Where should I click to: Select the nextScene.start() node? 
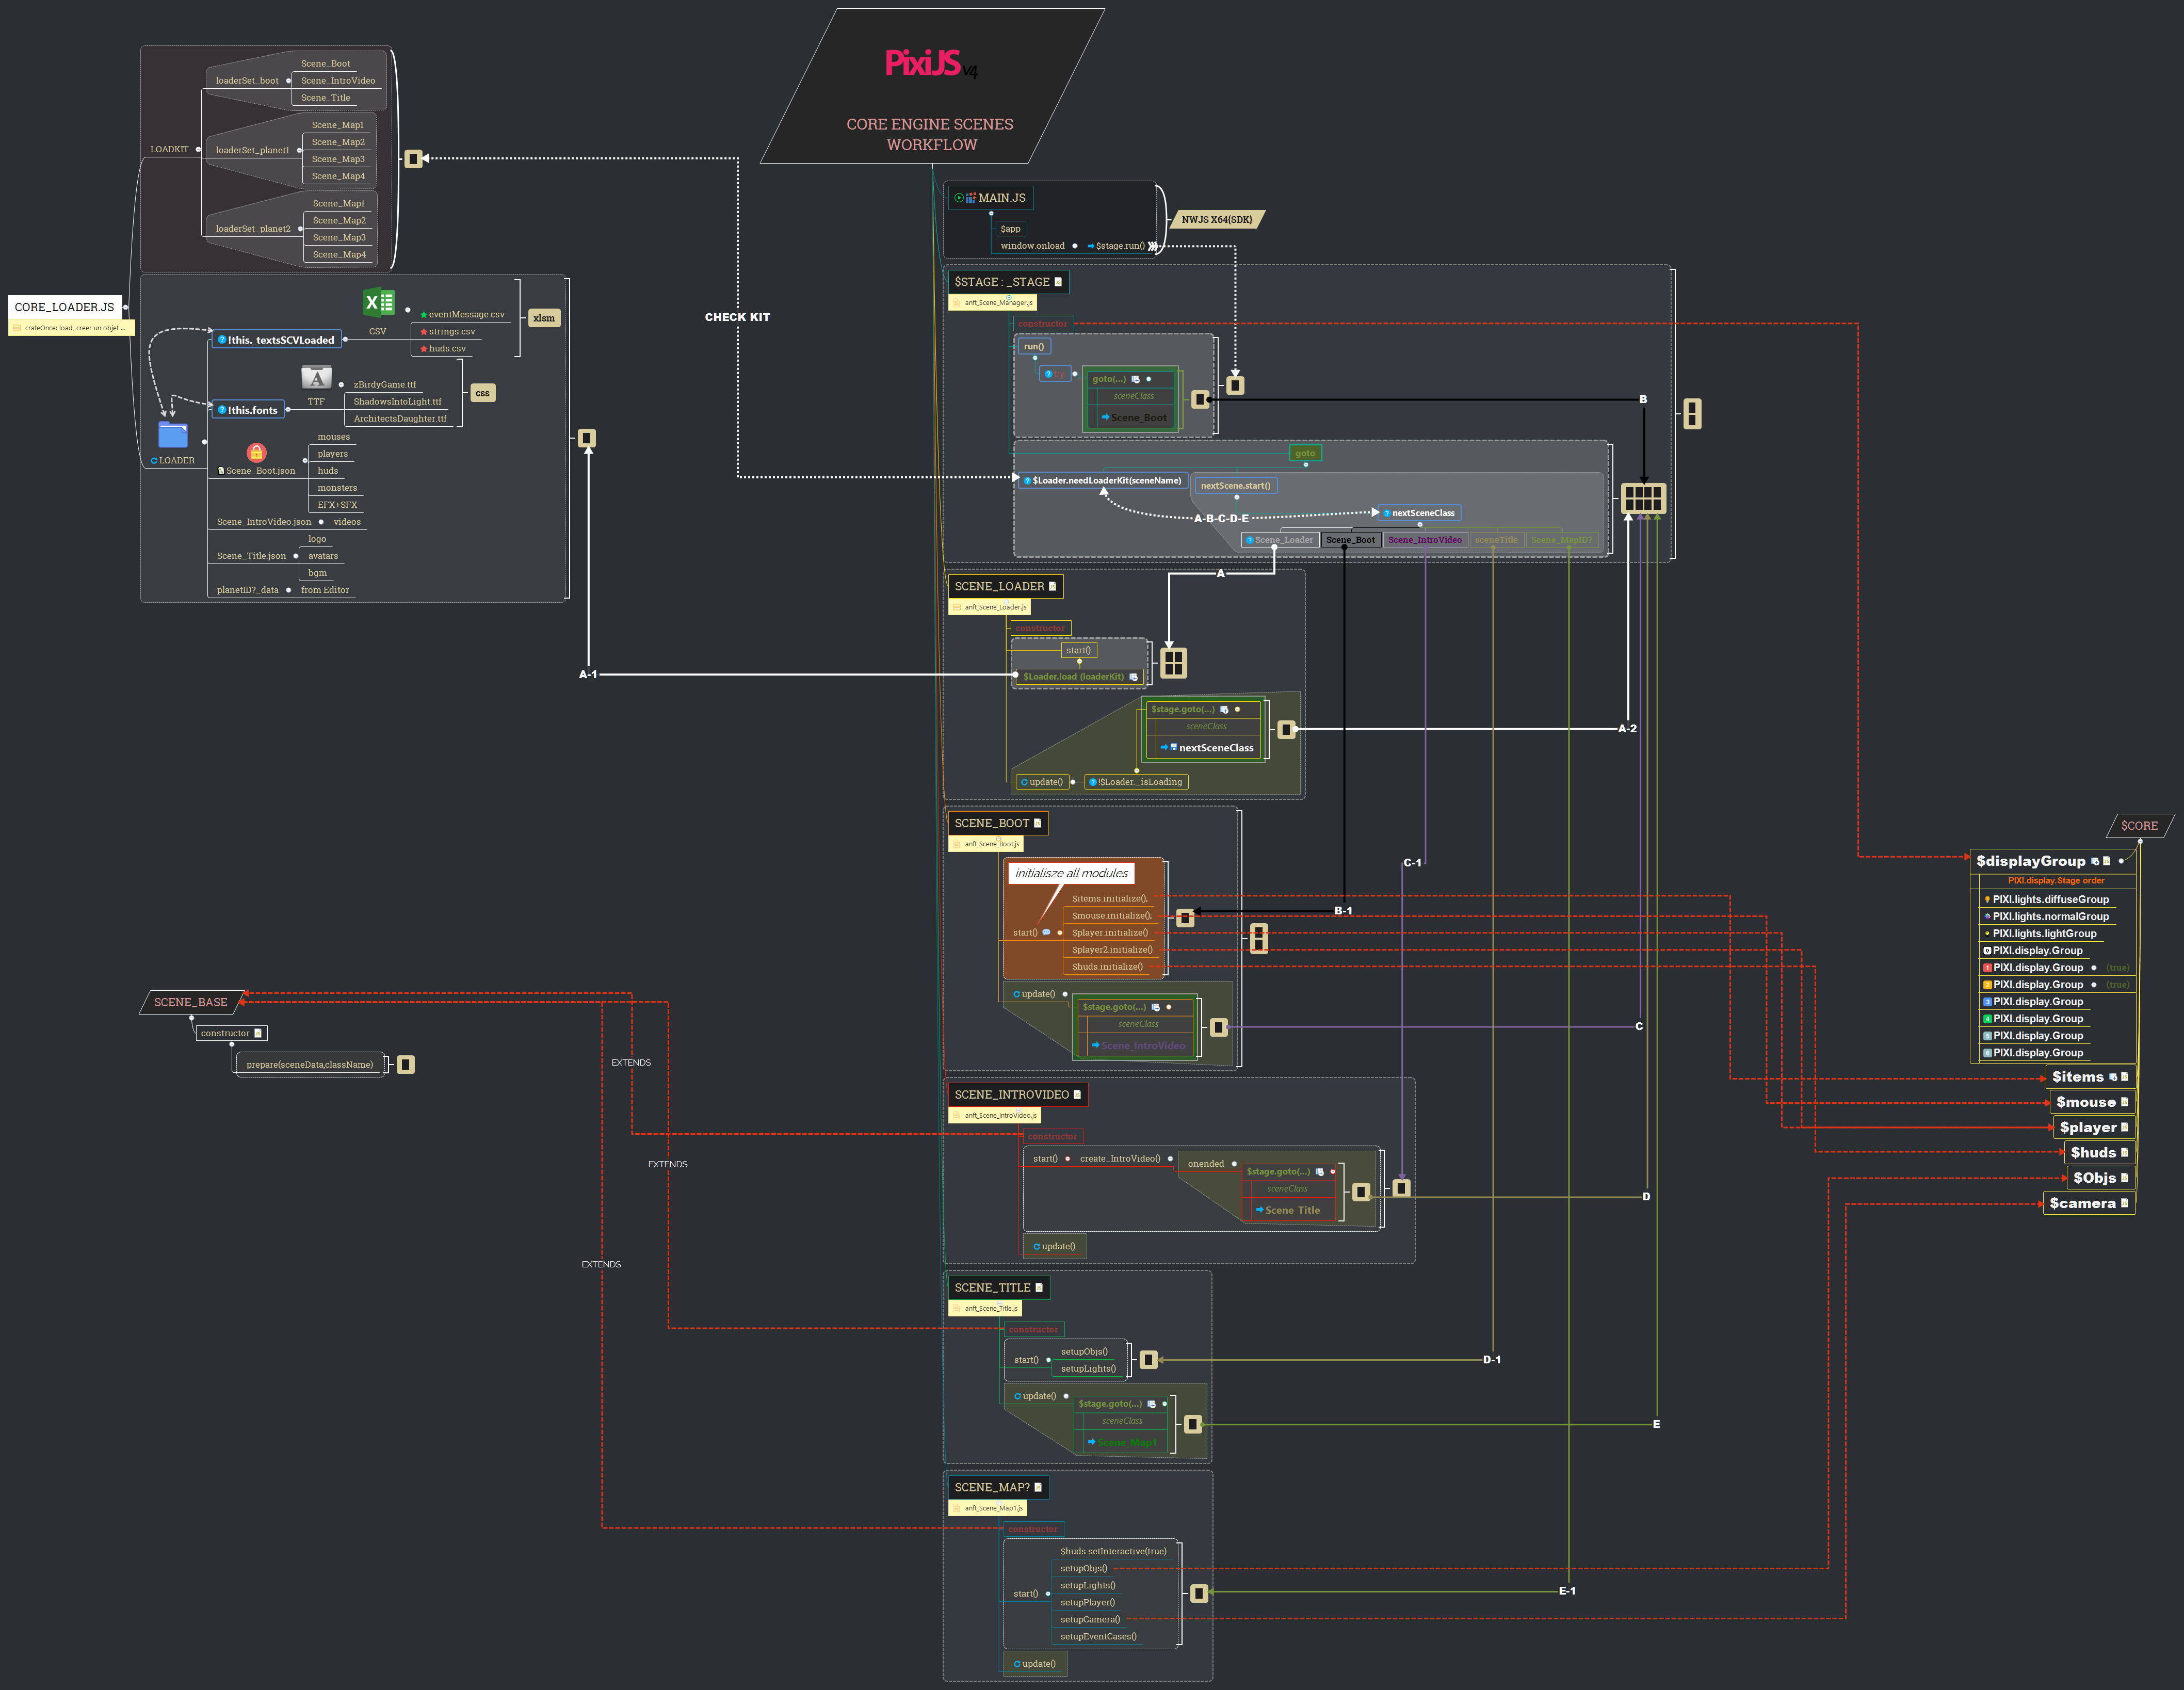[x=1236, y=486]
